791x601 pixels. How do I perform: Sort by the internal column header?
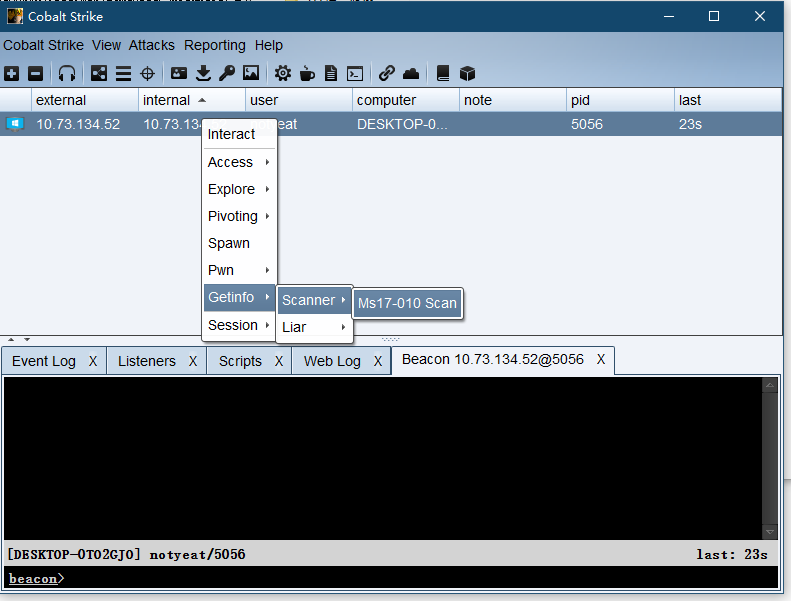(192, 100)
